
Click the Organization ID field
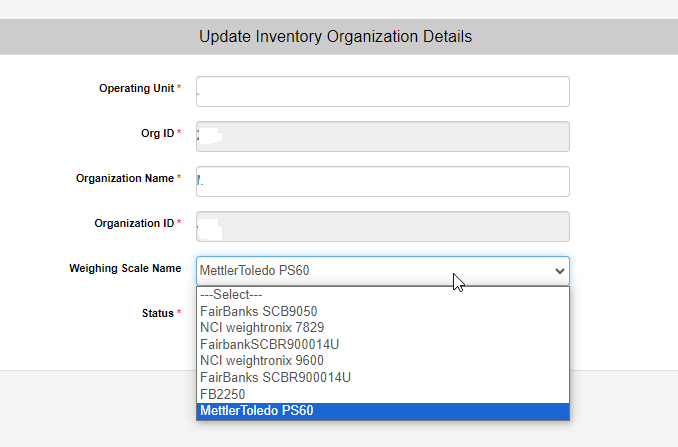(383, 227)
